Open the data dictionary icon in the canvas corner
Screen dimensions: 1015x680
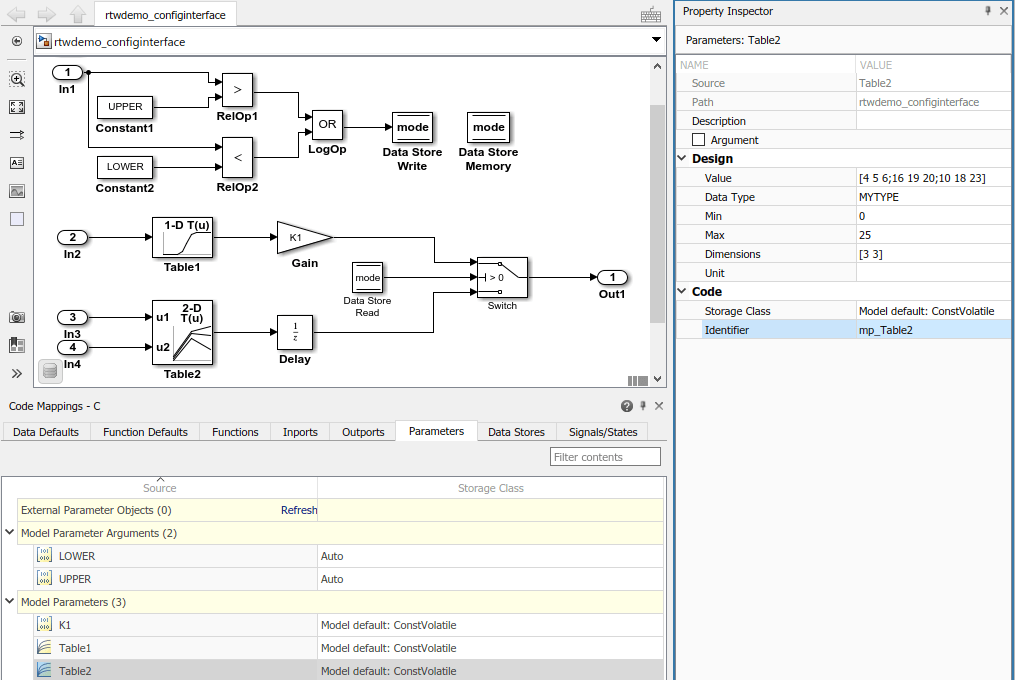(x=50, y=370)
